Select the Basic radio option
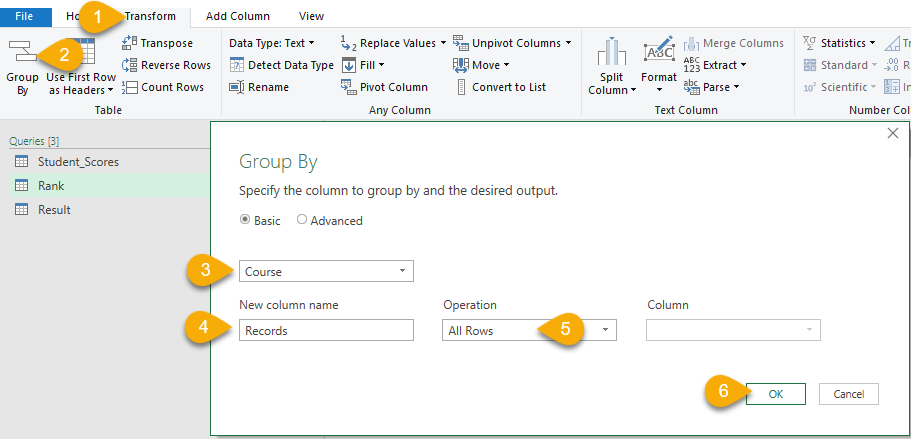This screenshot has height=439, width=911. pyautogui.click(x=246, y=221)
